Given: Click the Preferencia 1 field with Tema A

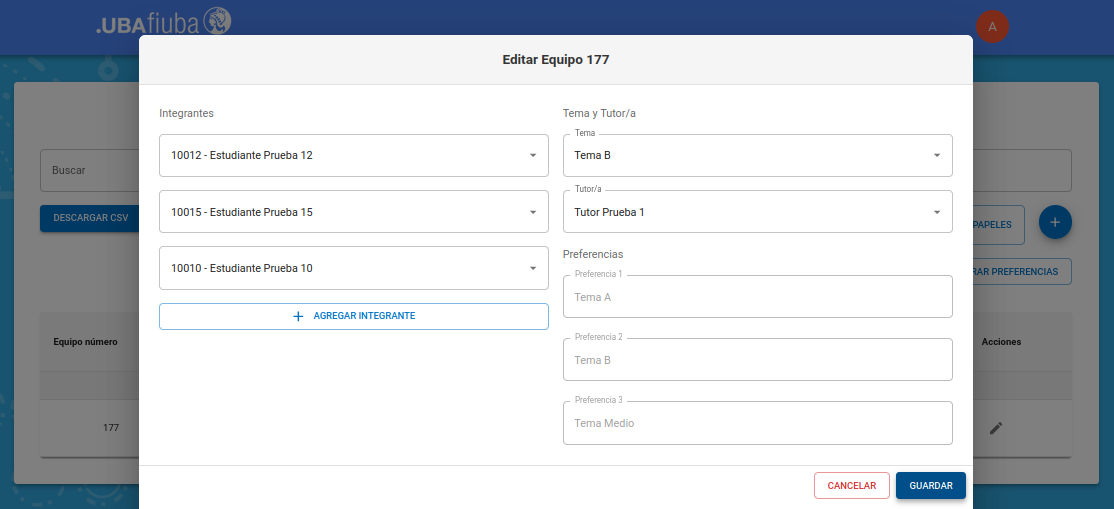Looking at the screenshot, I should pos(757,297).
